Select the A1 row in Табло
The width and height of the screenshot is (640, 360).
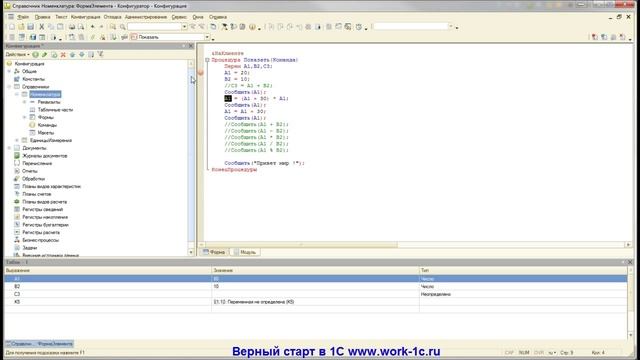tap(316, 279)
